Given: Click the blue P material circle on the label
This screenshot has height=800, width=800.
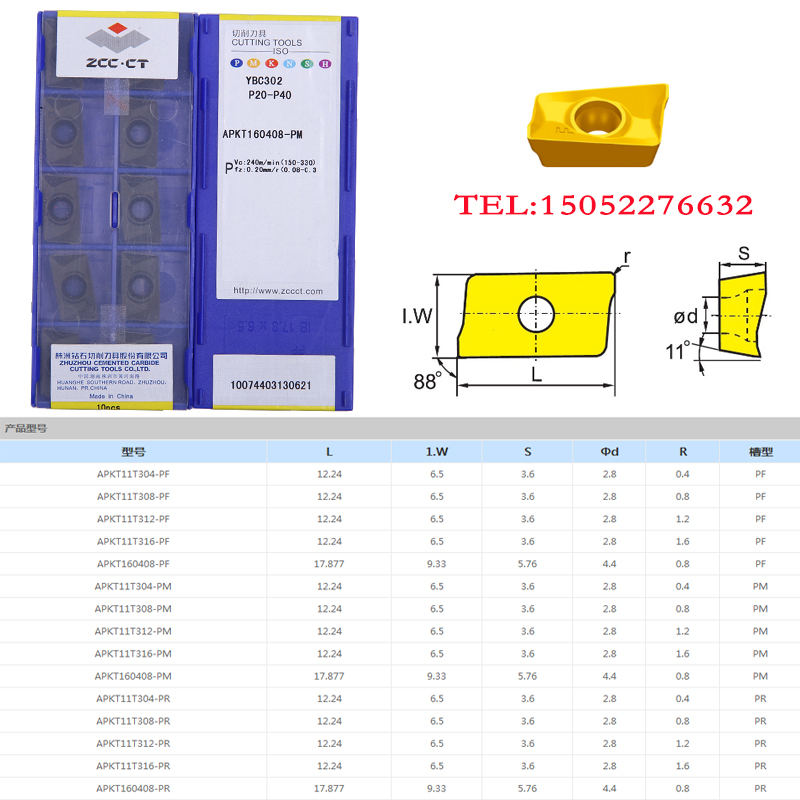Looking at the screenshot, I should (x=236, y=63).
